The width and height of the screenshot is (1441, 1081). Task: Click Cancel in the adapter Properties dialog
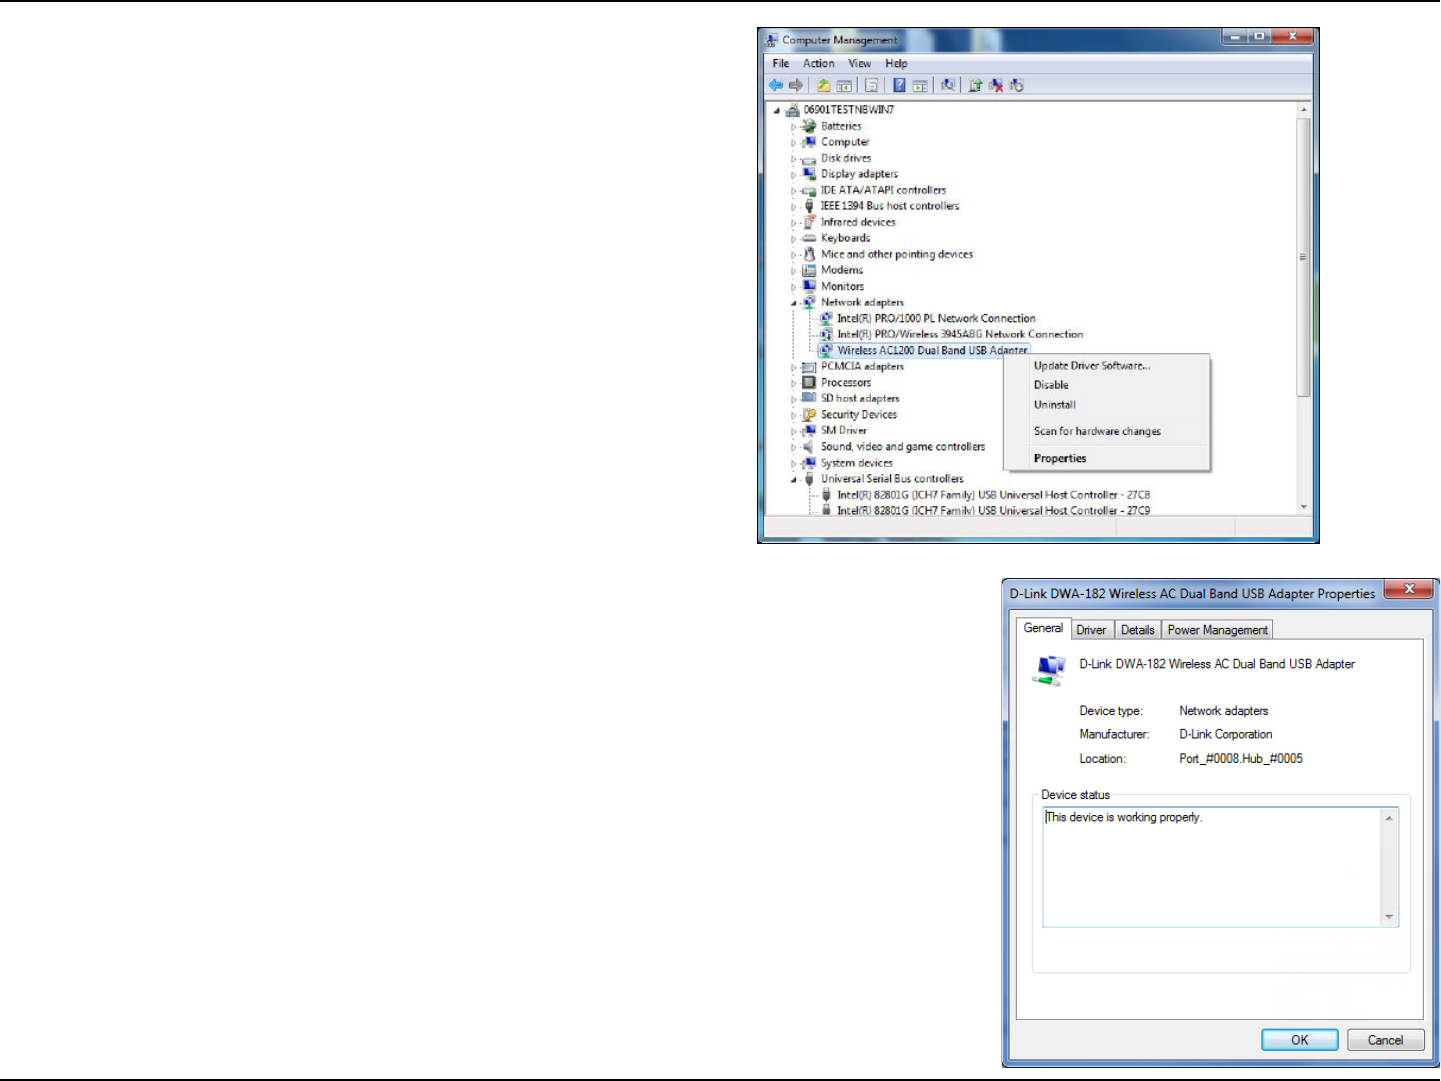[1385, 1040]
